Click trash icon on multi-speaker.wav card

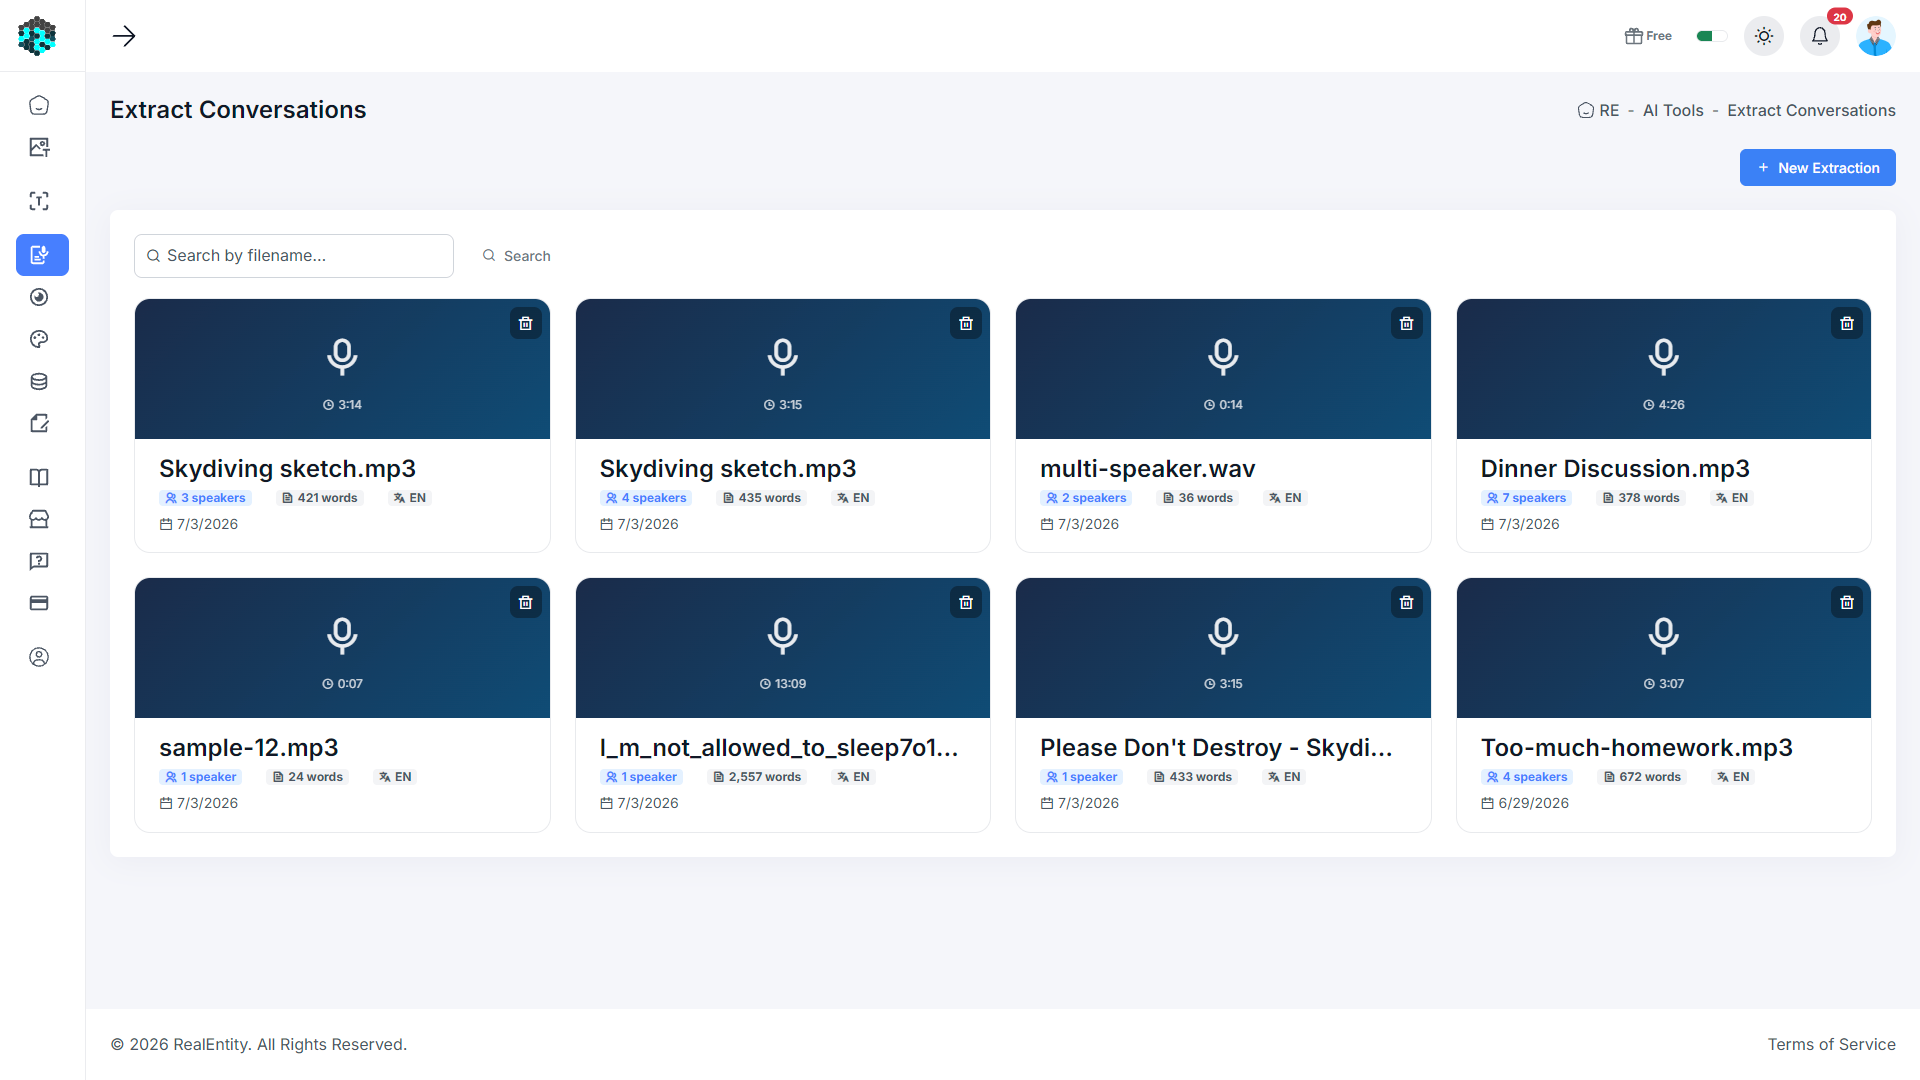[1406, 324]
